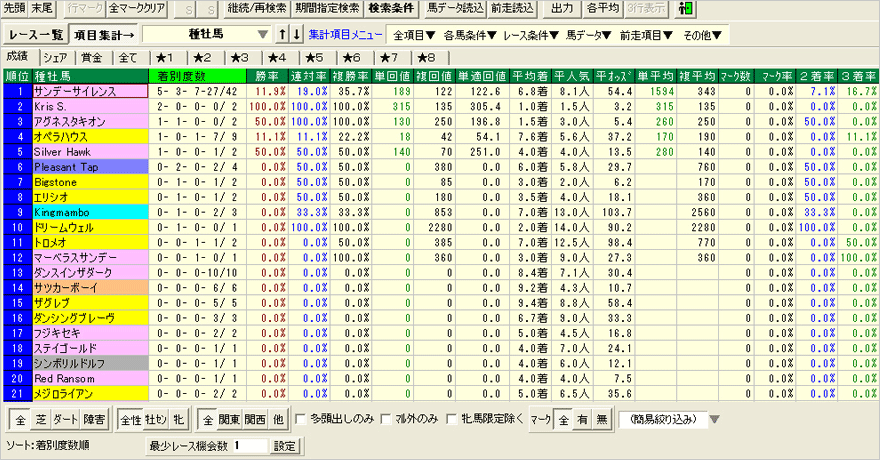This screenshot has width=880, height=460.
Task: Switch to the 賞金 tab
Action: tap(92, 58)
